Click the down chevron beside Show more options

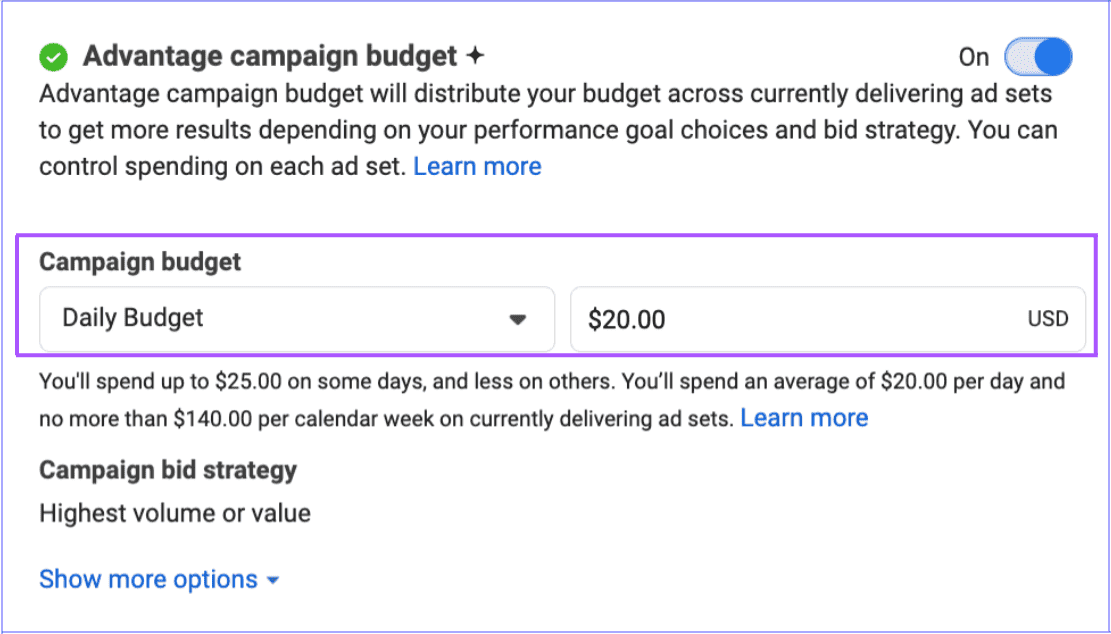pyautogui.click(x=273, y=579)
